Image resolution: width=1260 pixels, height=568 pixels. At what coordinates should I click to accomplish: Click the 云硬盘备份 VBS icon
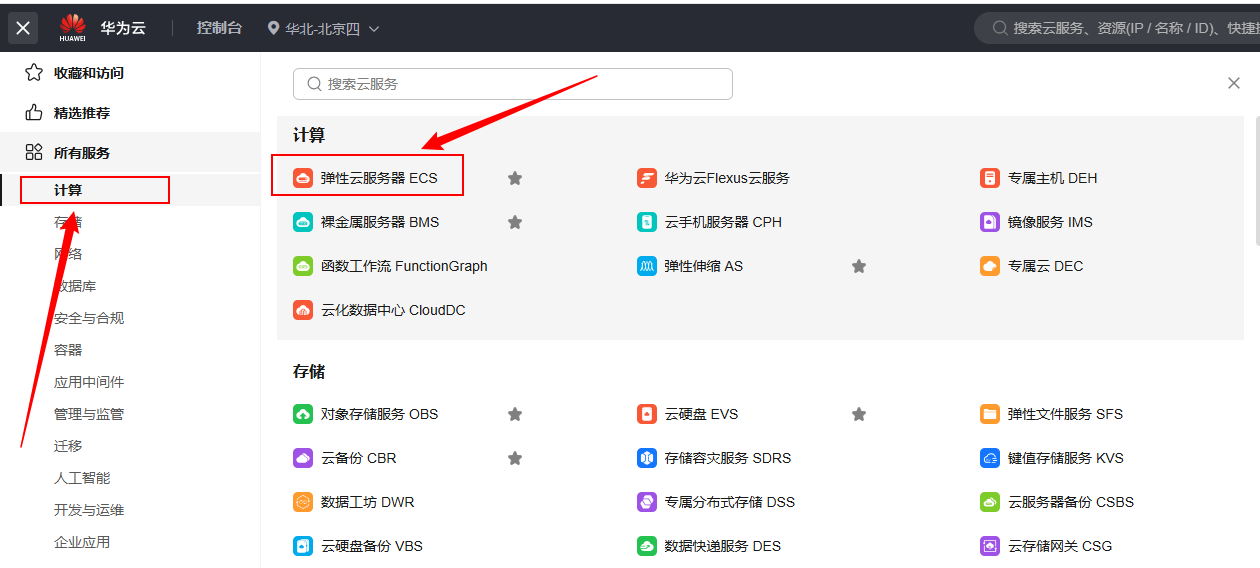(x=303, y=546)
